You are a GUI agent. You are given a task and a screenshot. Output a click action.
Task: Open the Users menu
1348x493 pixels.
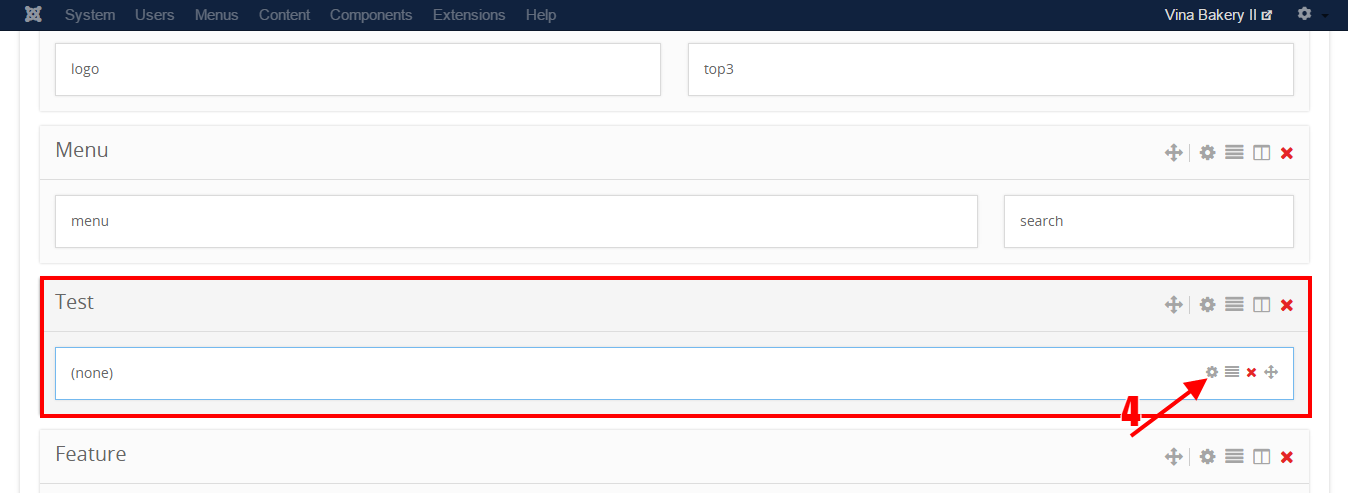155,15
